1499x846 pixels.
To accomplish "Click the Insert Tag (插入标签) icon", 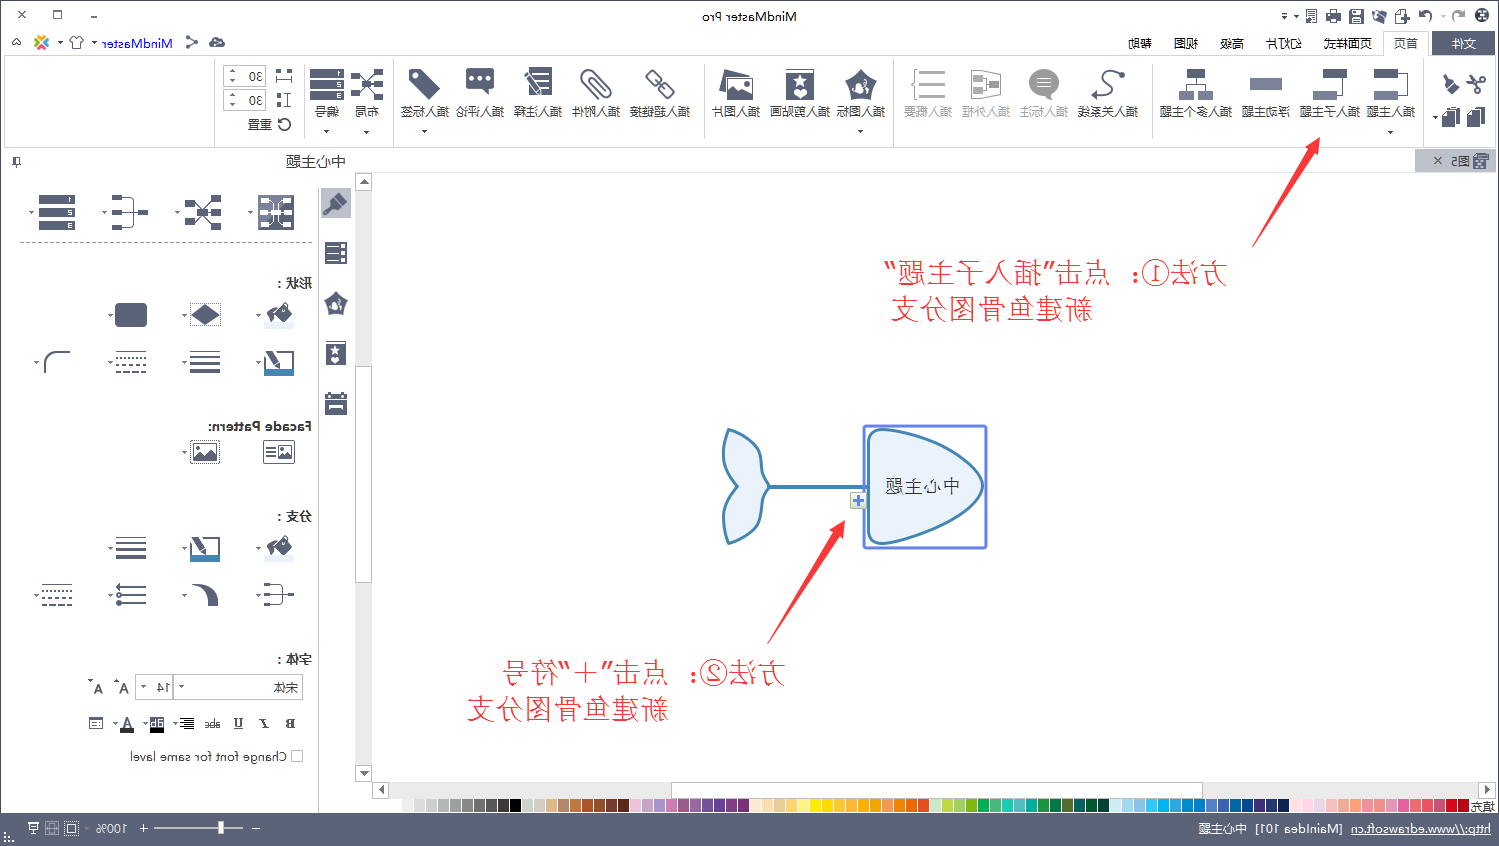I will point(425,85).
